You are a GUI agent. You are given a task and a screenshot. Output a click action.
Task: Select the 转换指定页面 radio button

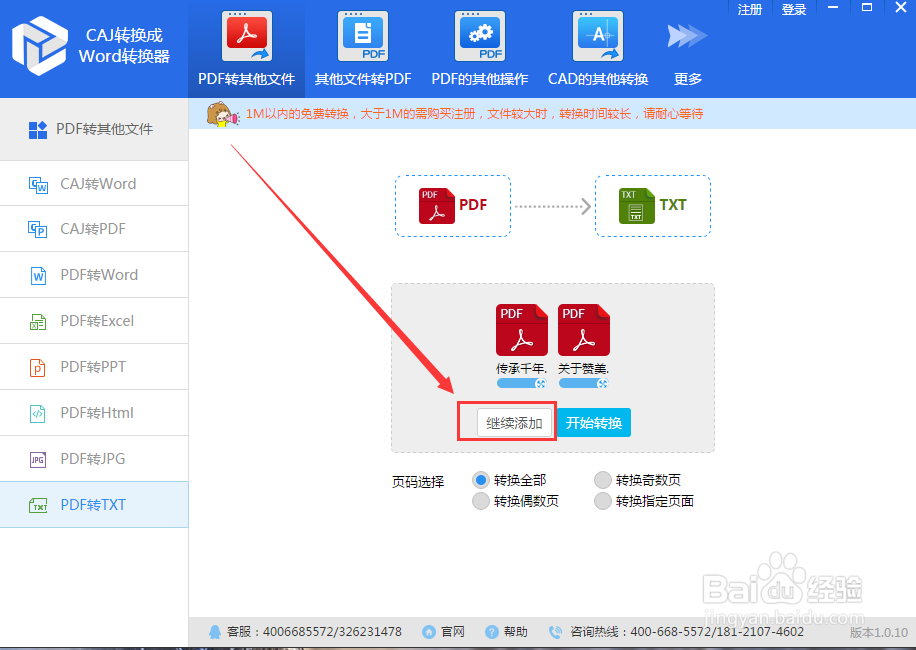[x=602, y=501]
